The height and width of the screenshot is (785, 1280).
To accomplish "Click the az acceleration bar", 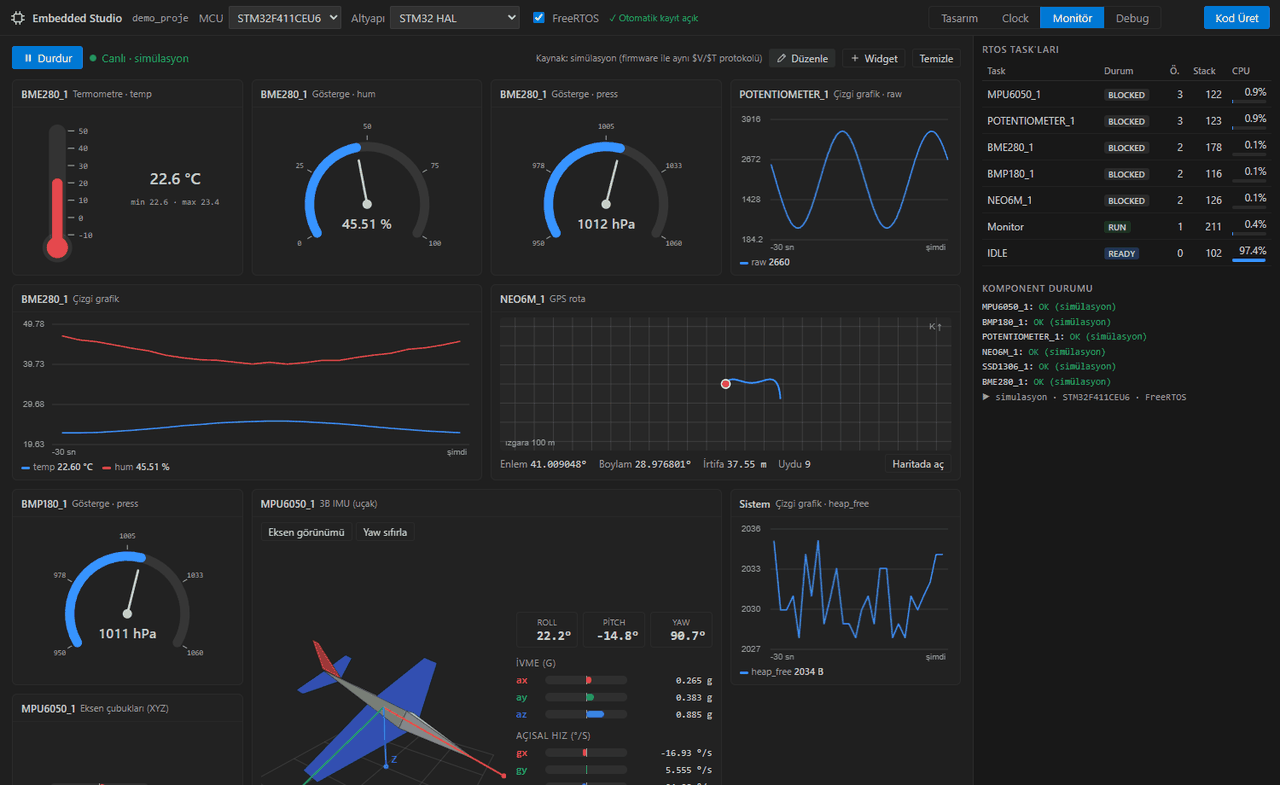I will point(586,714).
